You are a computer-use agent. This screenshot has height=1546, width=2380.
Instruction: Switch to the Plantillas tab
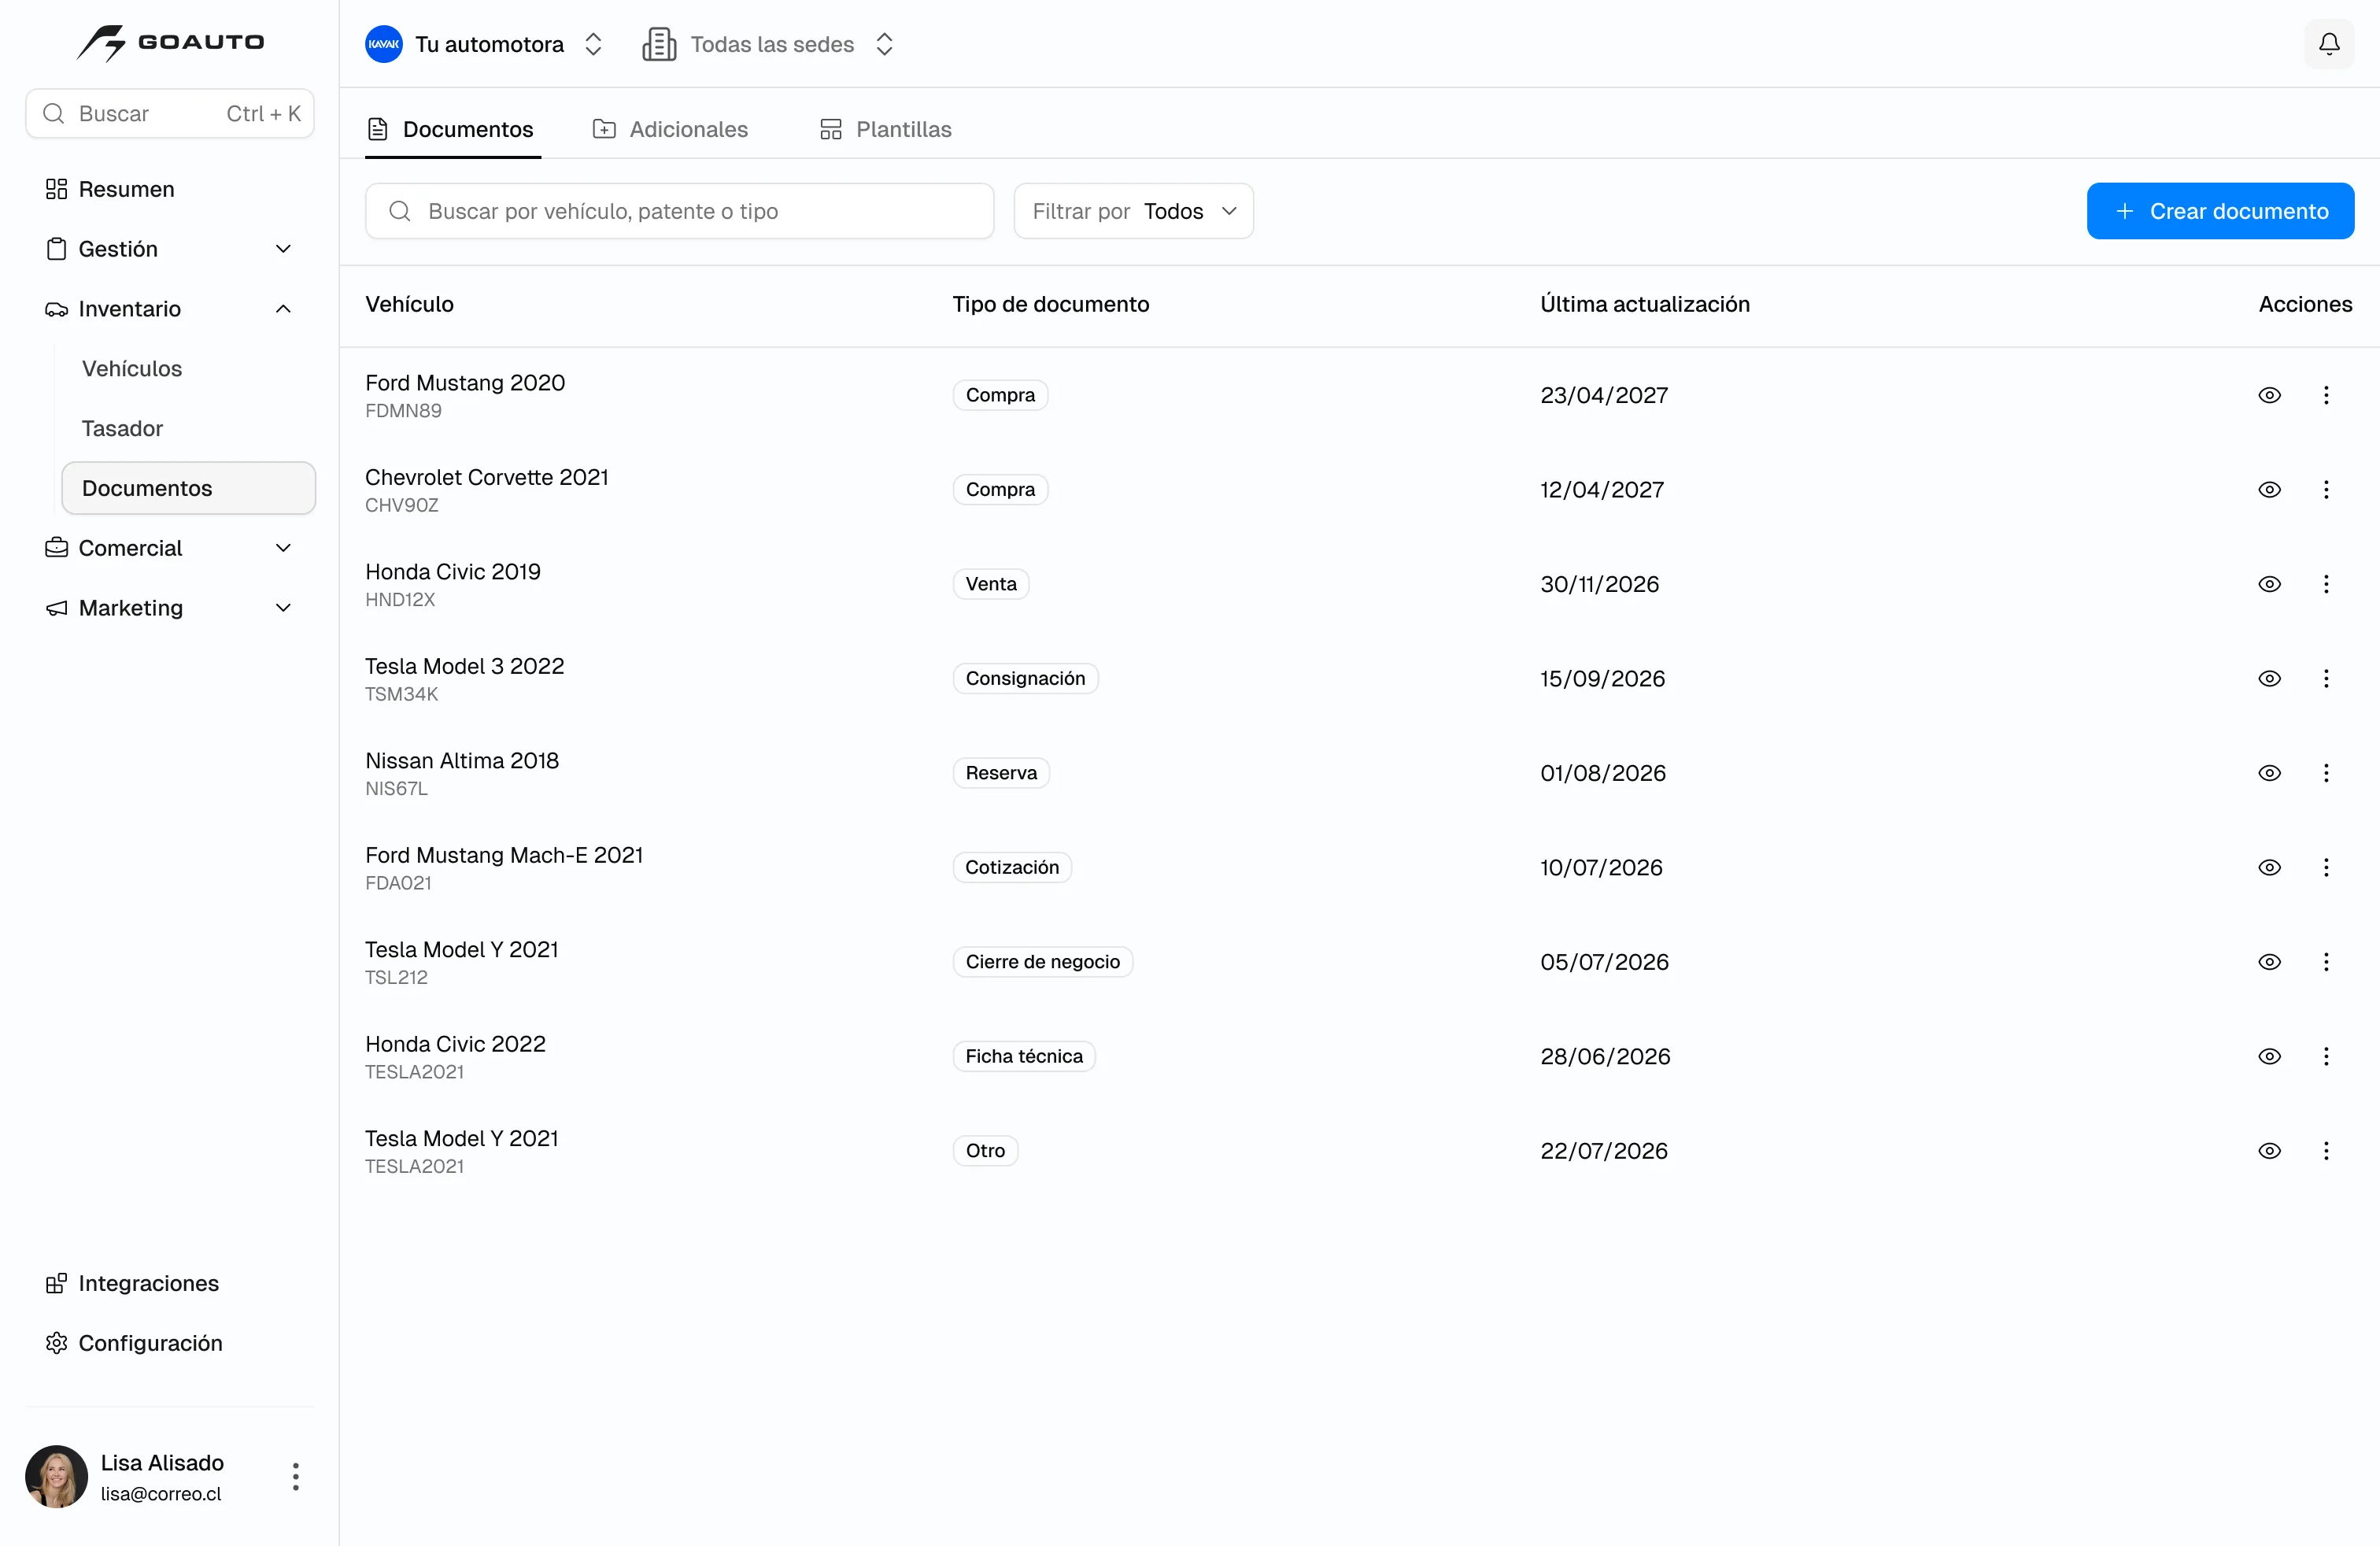(x=886, y=129)
